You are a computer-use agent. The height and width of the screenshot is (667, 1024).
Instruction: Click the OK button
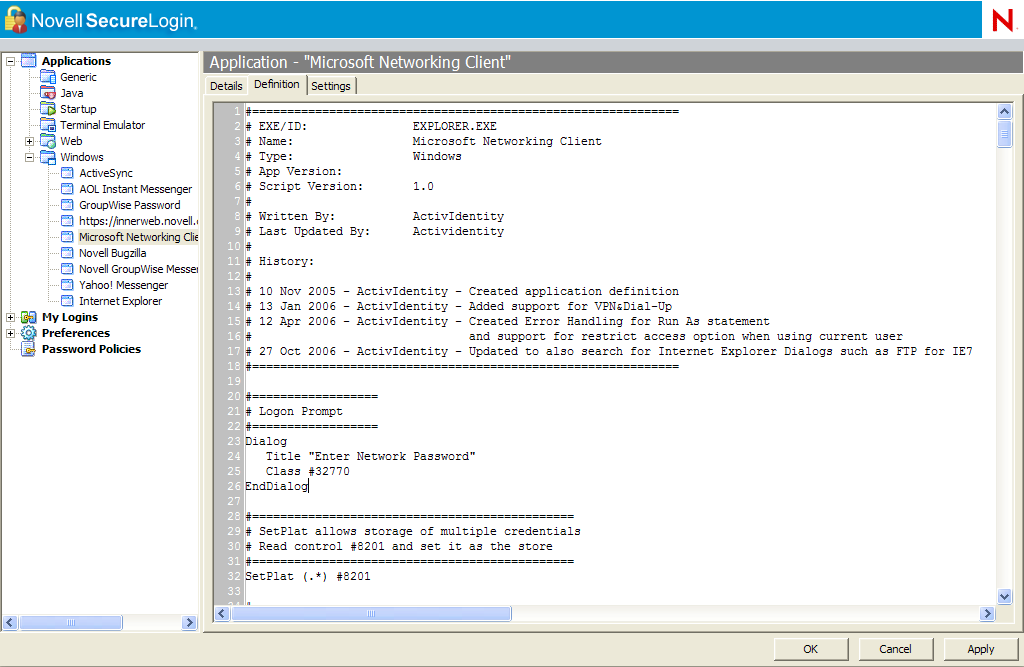[x=810, y=649]
